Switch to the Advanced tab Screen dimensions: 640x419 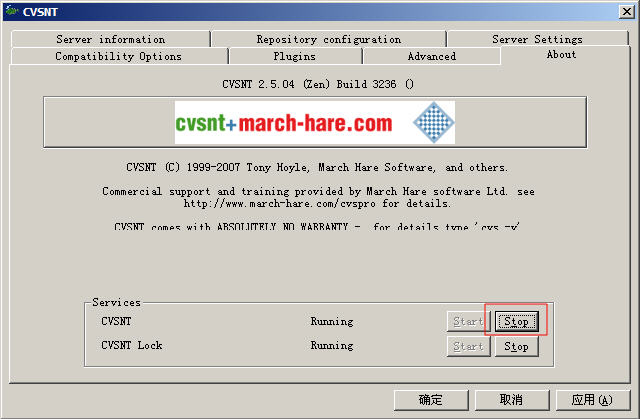431,56
